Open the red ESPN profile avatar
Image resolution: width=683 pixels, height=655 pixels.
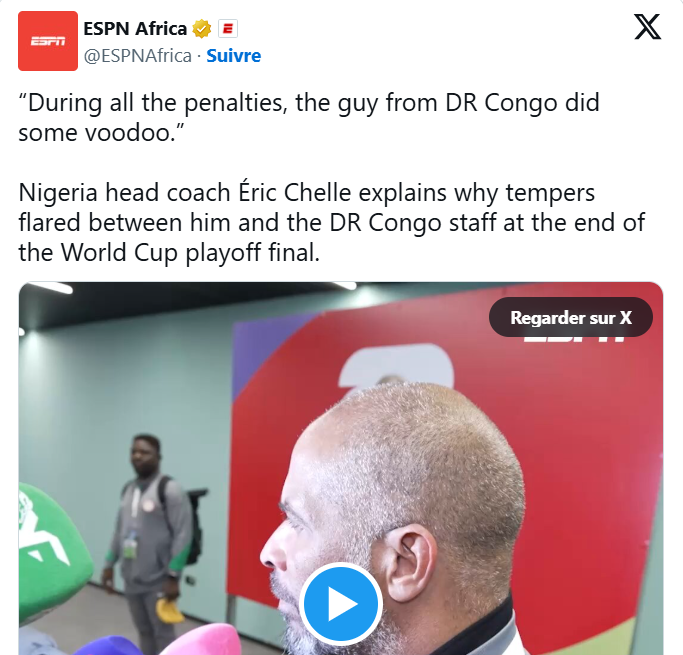coord(48,41)
